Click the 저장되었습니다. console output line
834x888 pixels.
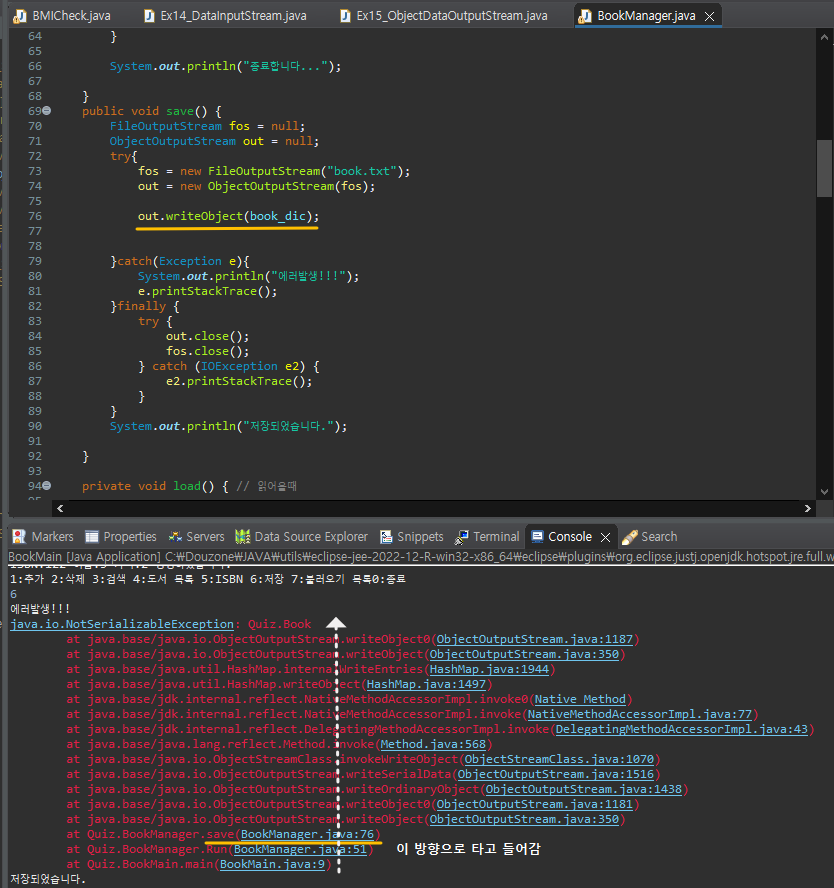(x=48, y=879)
